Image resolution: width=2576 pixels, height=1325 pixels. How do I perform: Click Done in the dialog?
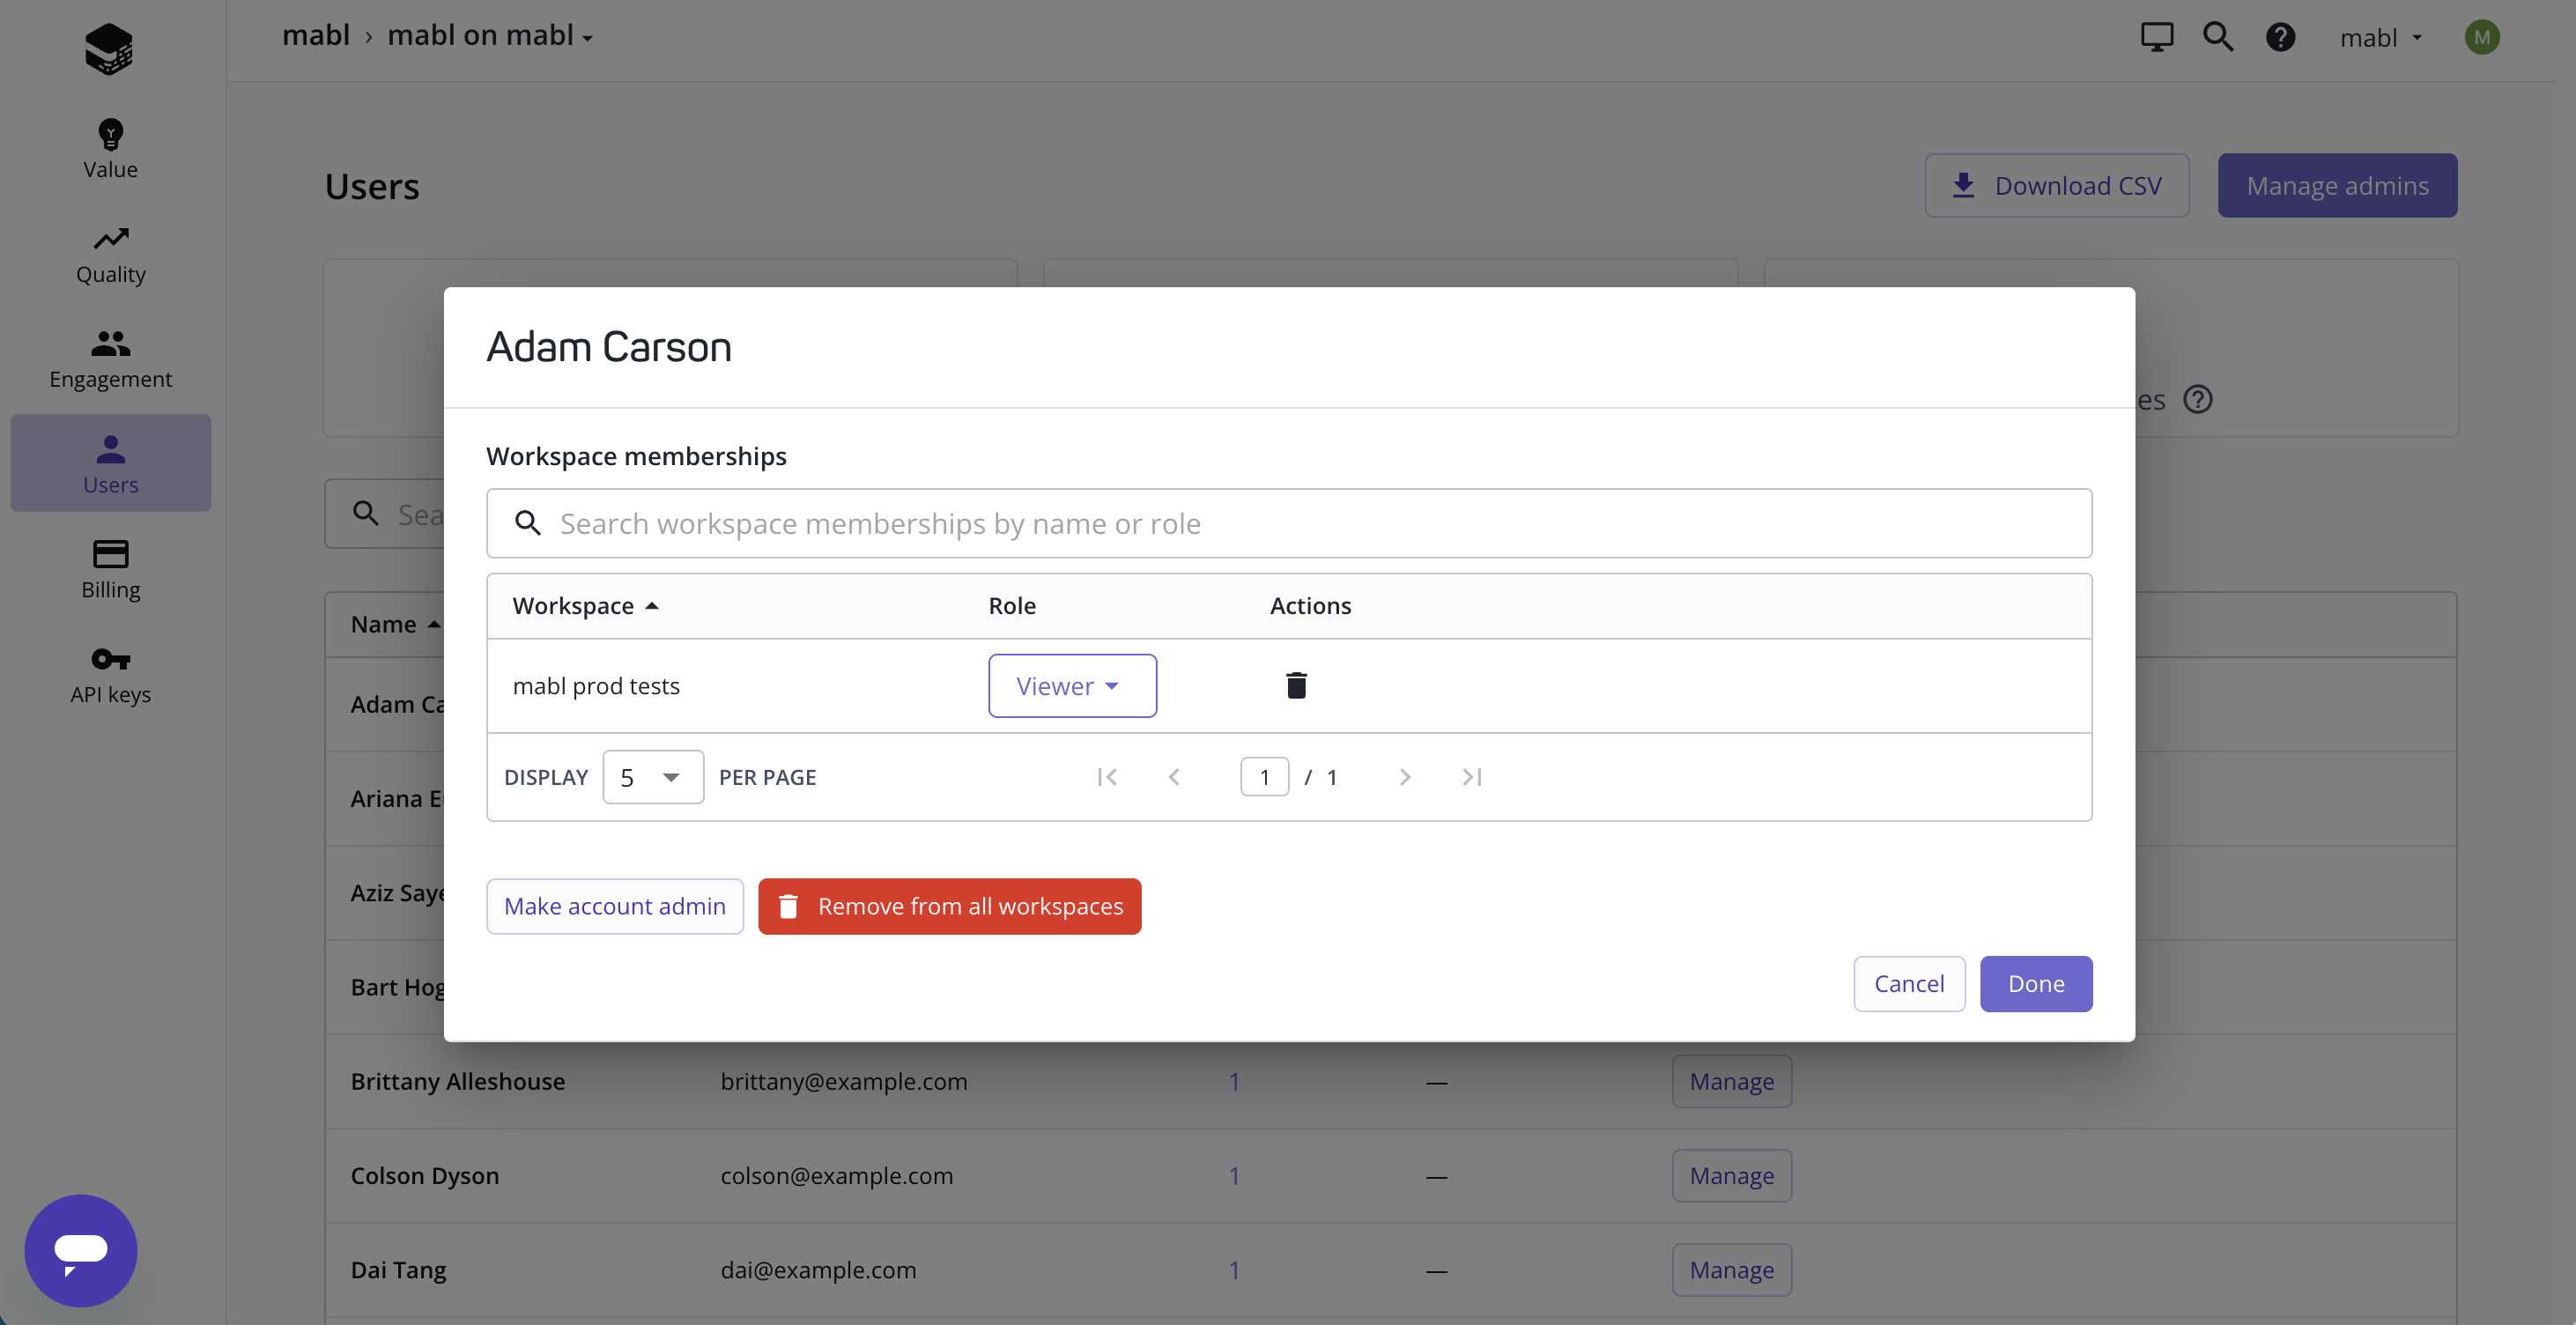coord(2036,984)
